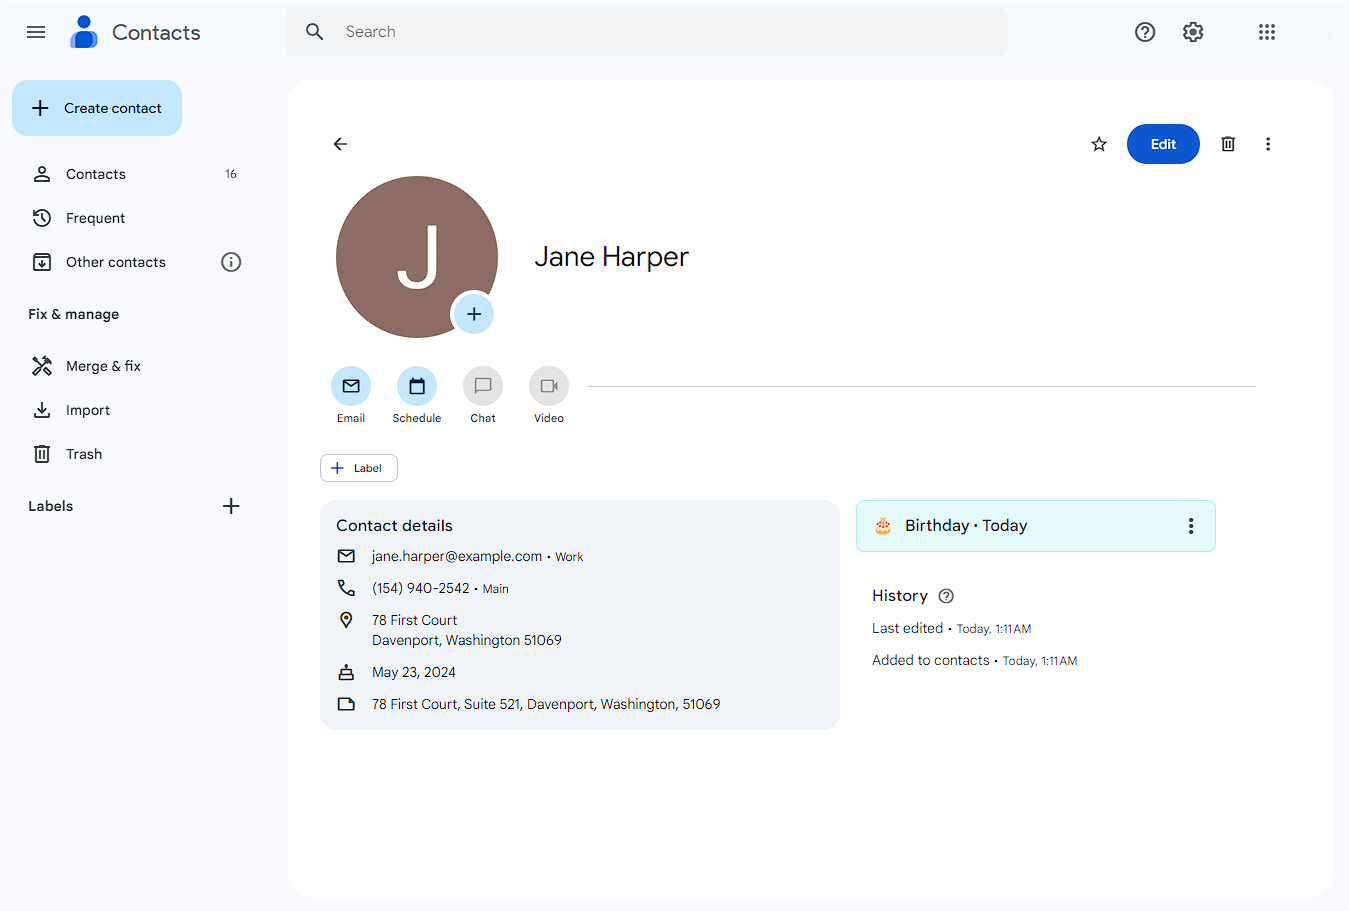The width and height of the screenshot is (1349, 911).
Task: Click jane.harper@example.com email address
Action: [x=457, y=556]
